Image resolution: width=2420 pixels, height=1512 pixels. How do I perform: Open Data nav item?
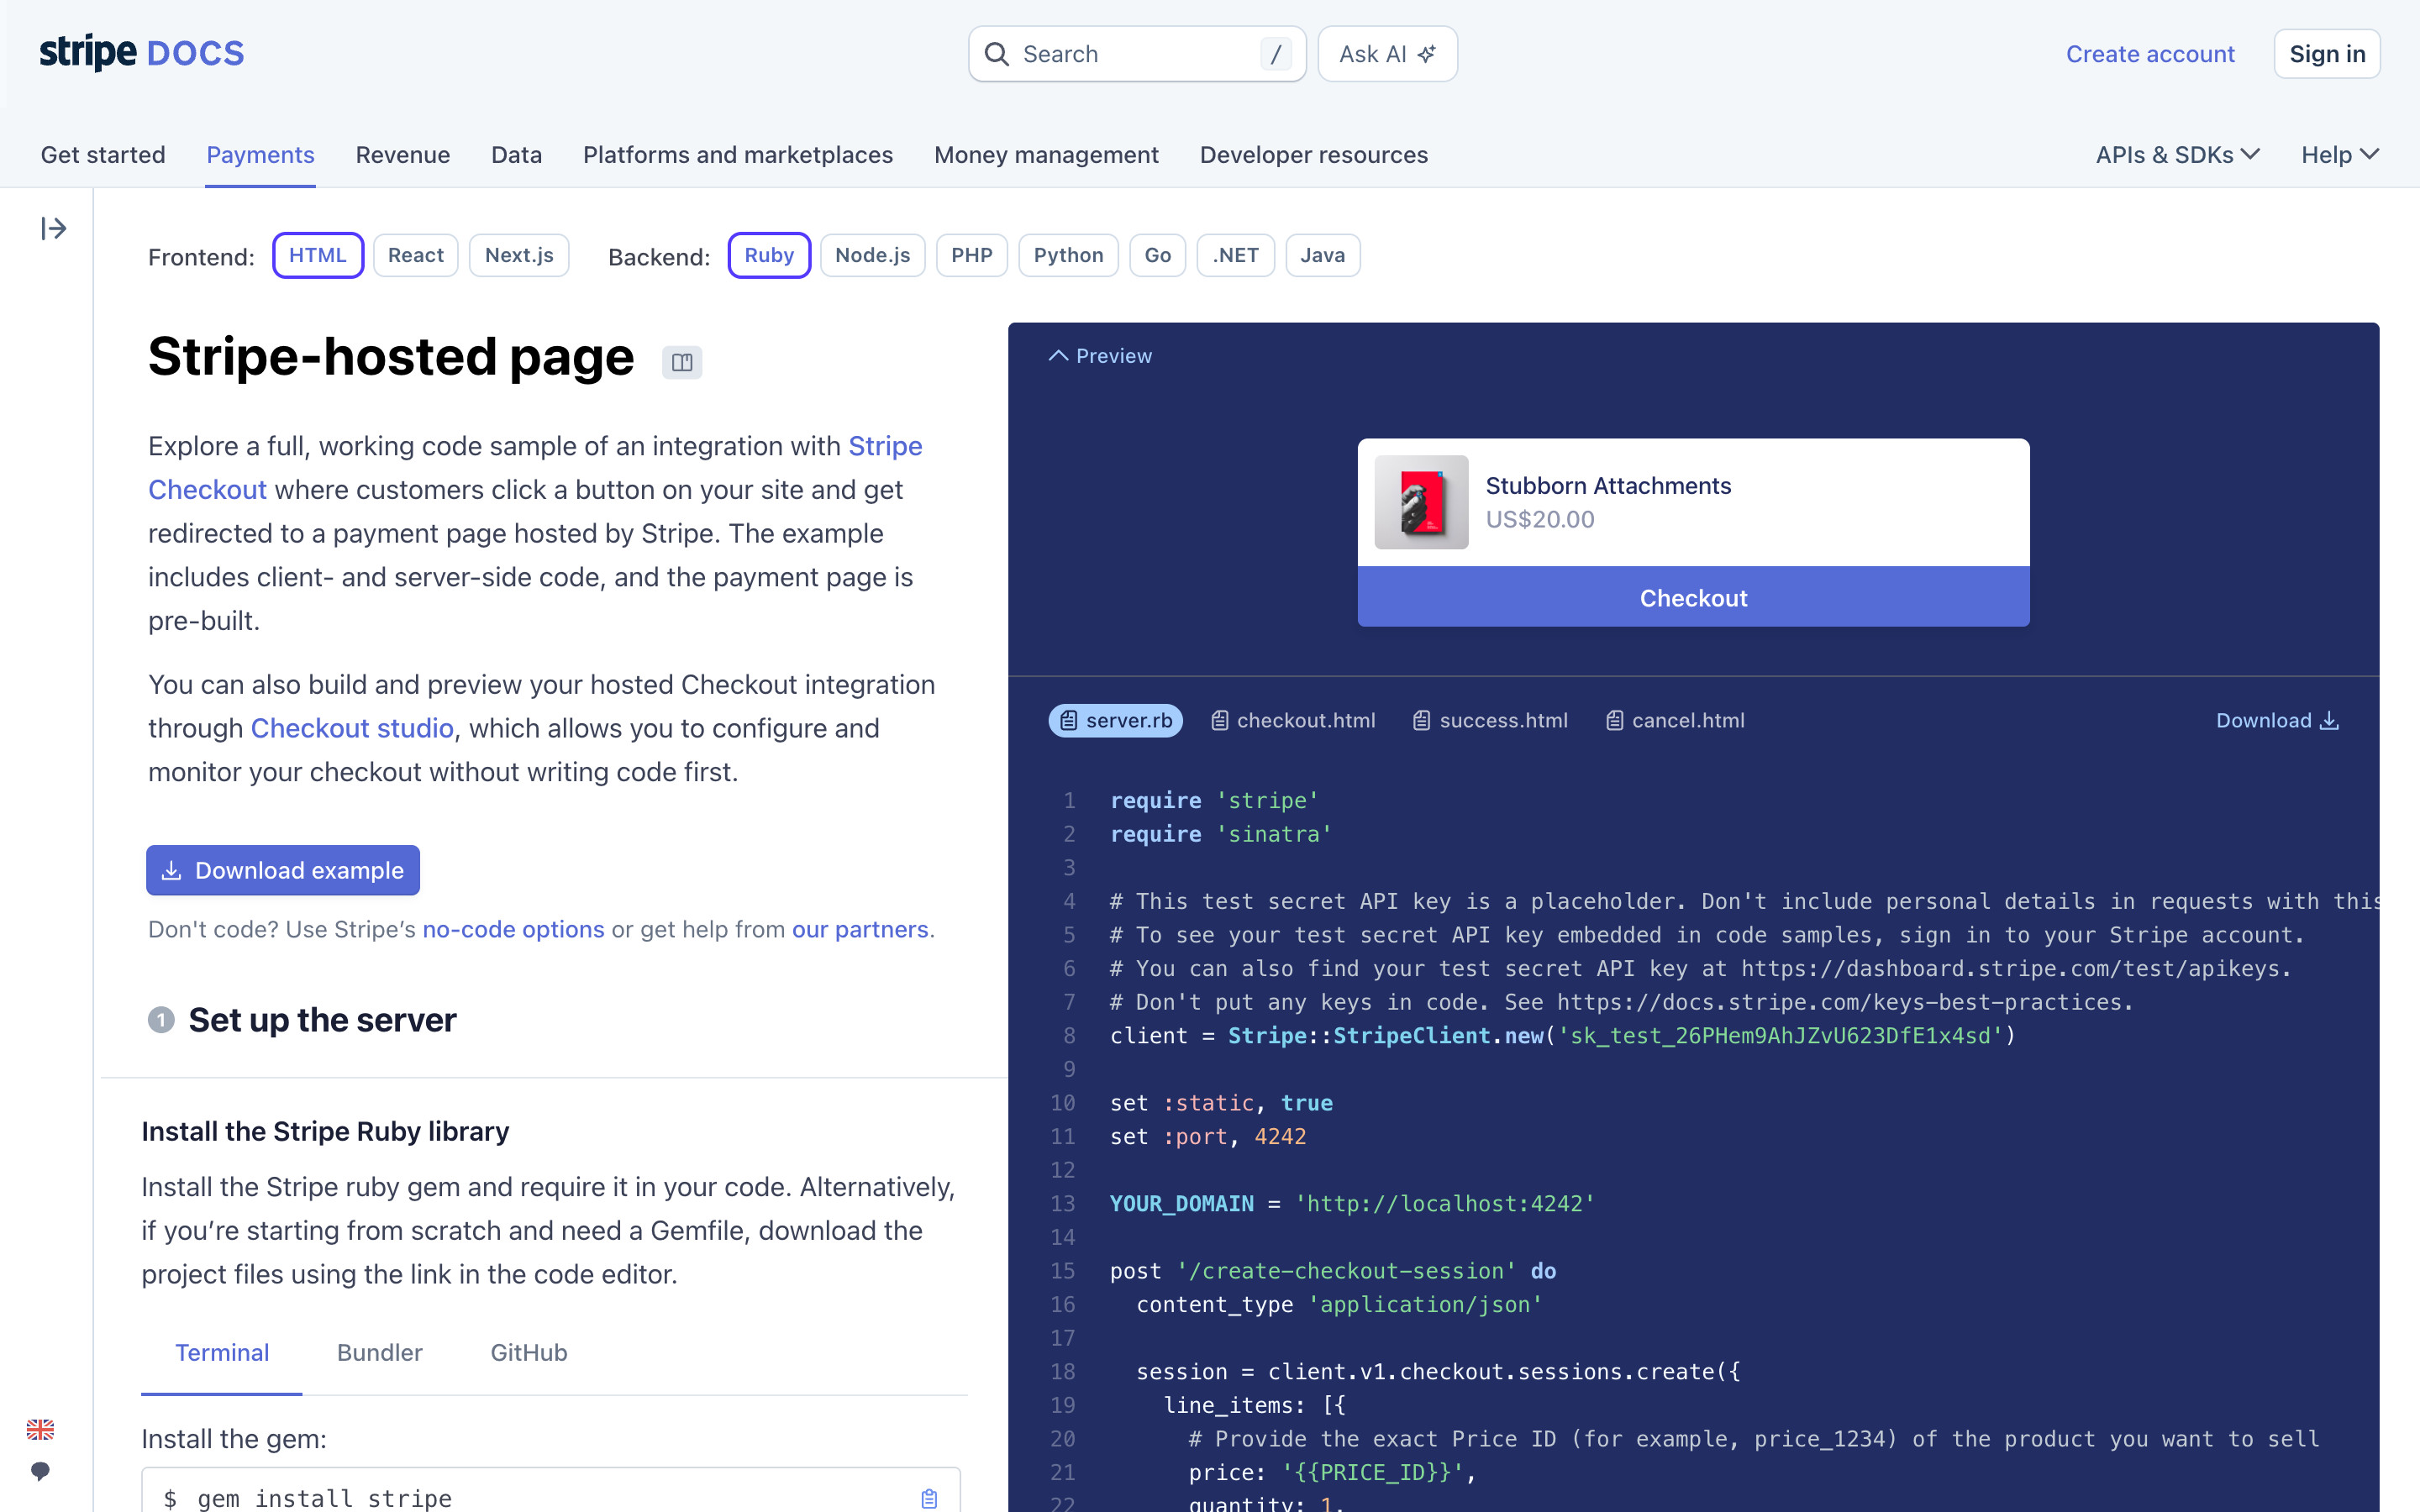click(x=516, y=155)
